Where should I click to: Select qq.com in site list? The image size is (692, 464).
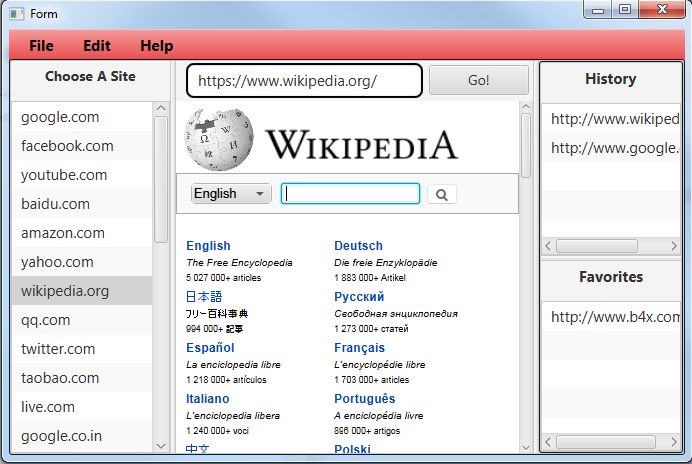tap(82, 320)
